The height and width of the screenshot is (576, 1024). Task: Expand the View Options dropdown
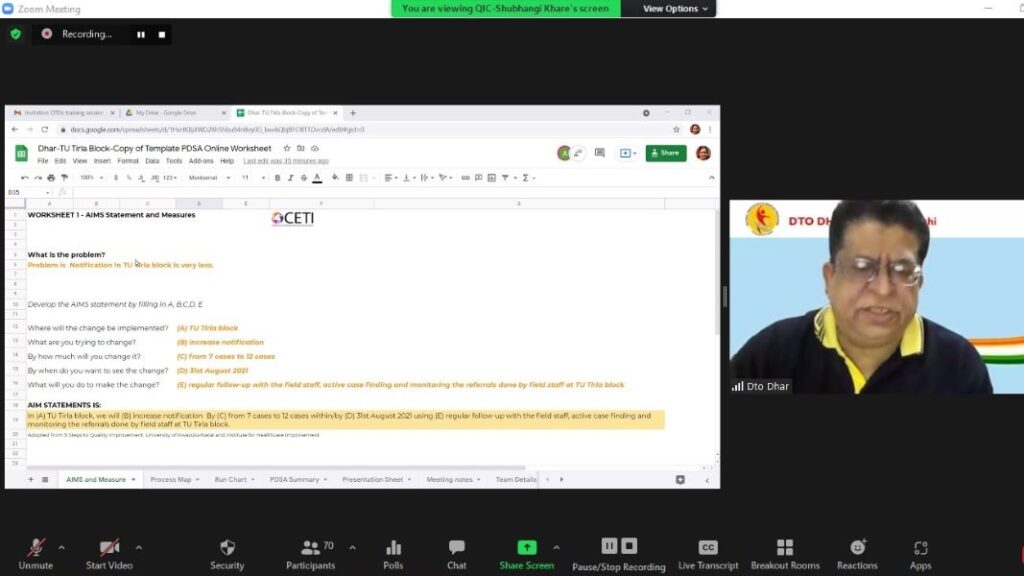click(675, 8)
